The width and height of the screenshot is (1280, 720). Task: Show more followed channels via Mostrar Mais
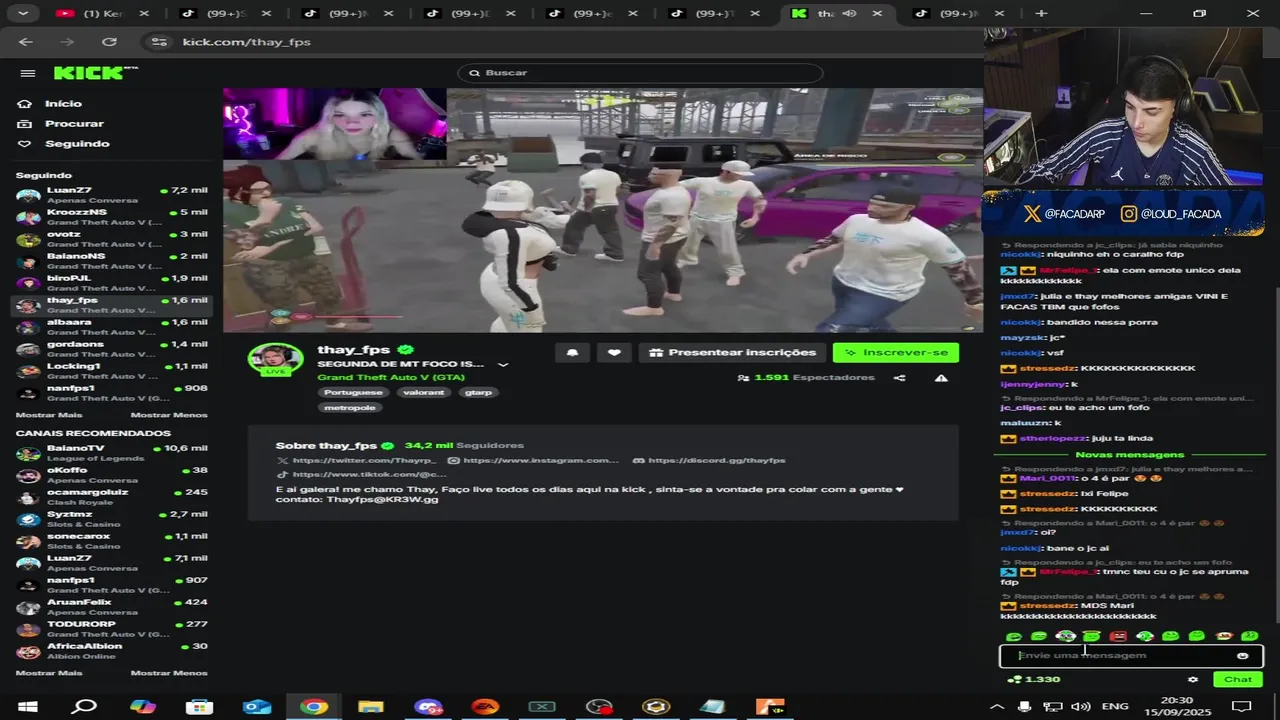click(49, 415)
